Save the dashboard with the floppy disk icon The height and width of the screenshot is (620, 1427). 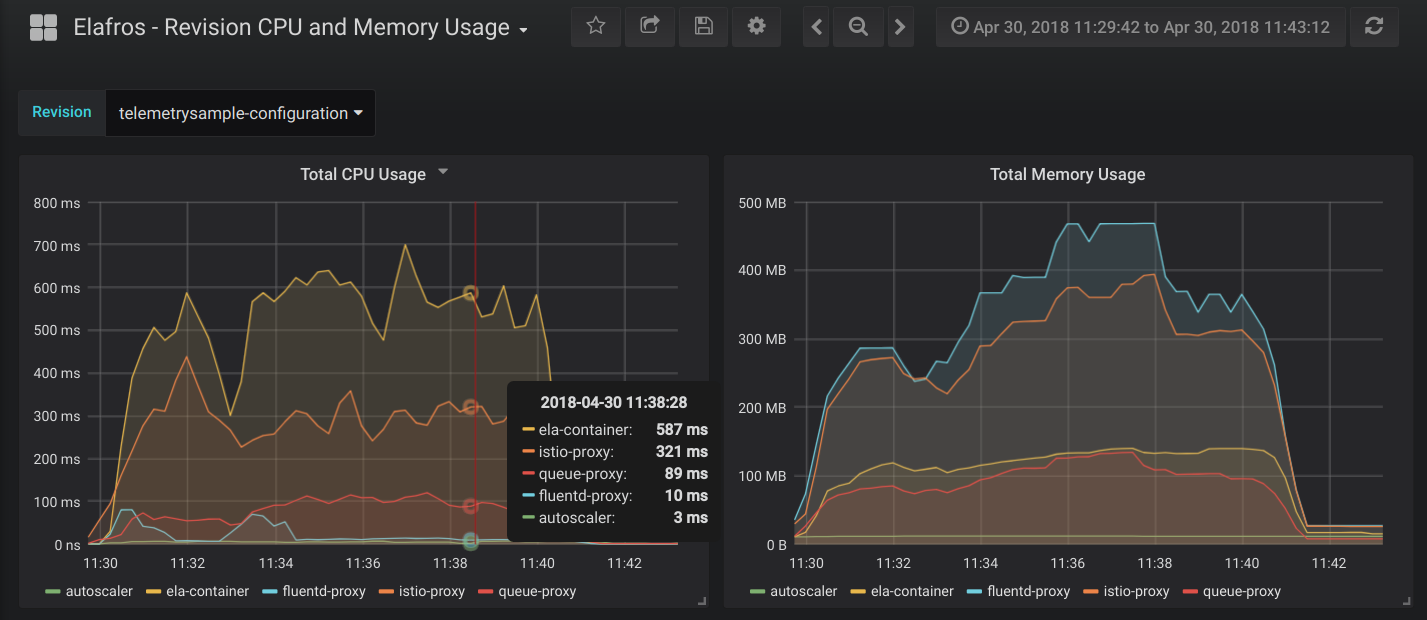703,27
